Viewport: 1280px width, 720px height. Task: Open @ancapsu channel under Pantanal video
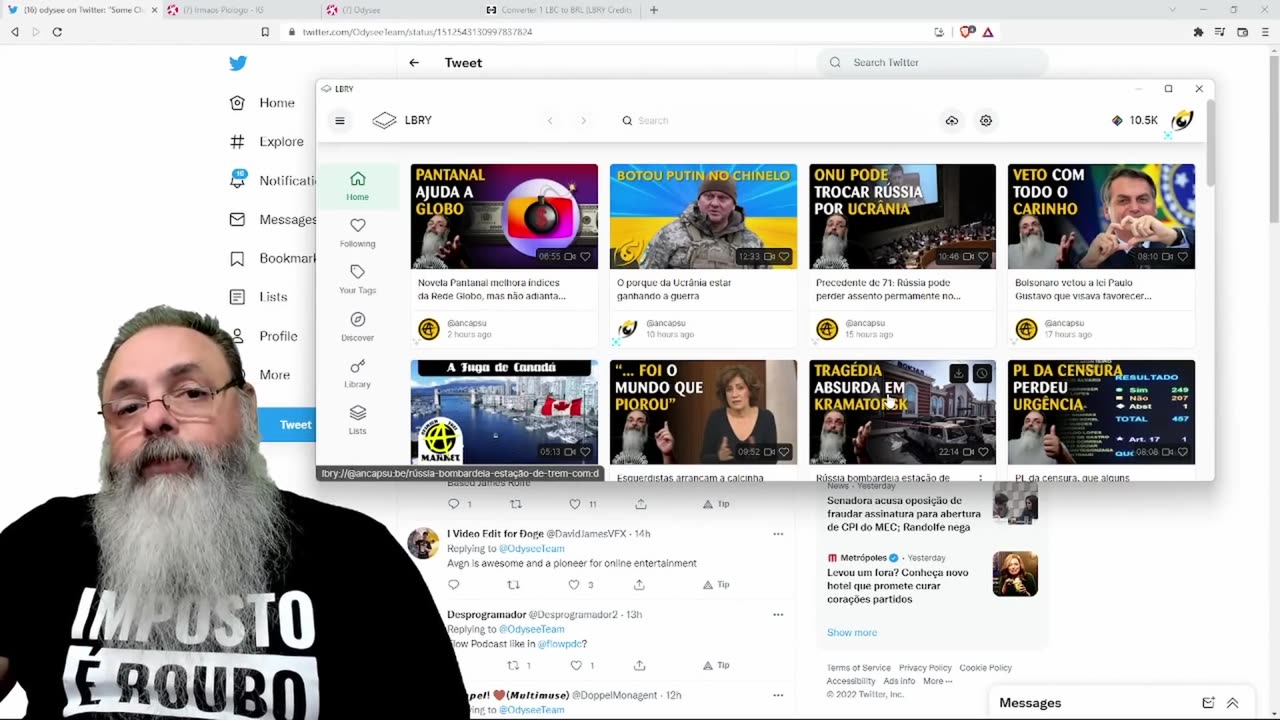point(467,324)
